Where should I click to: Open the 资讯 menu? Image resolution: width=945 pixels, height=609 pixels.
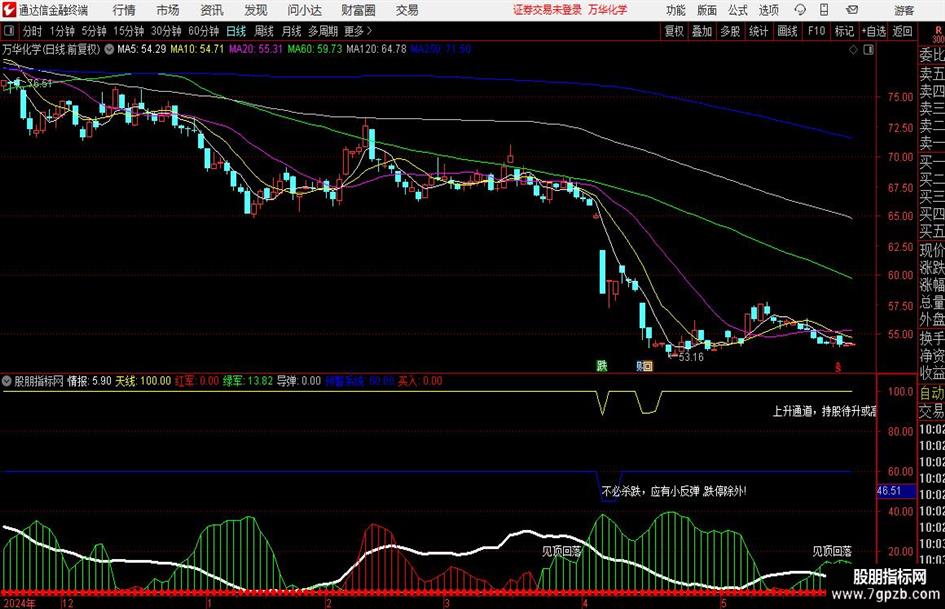pyautogui.click(x=212, y=10)
